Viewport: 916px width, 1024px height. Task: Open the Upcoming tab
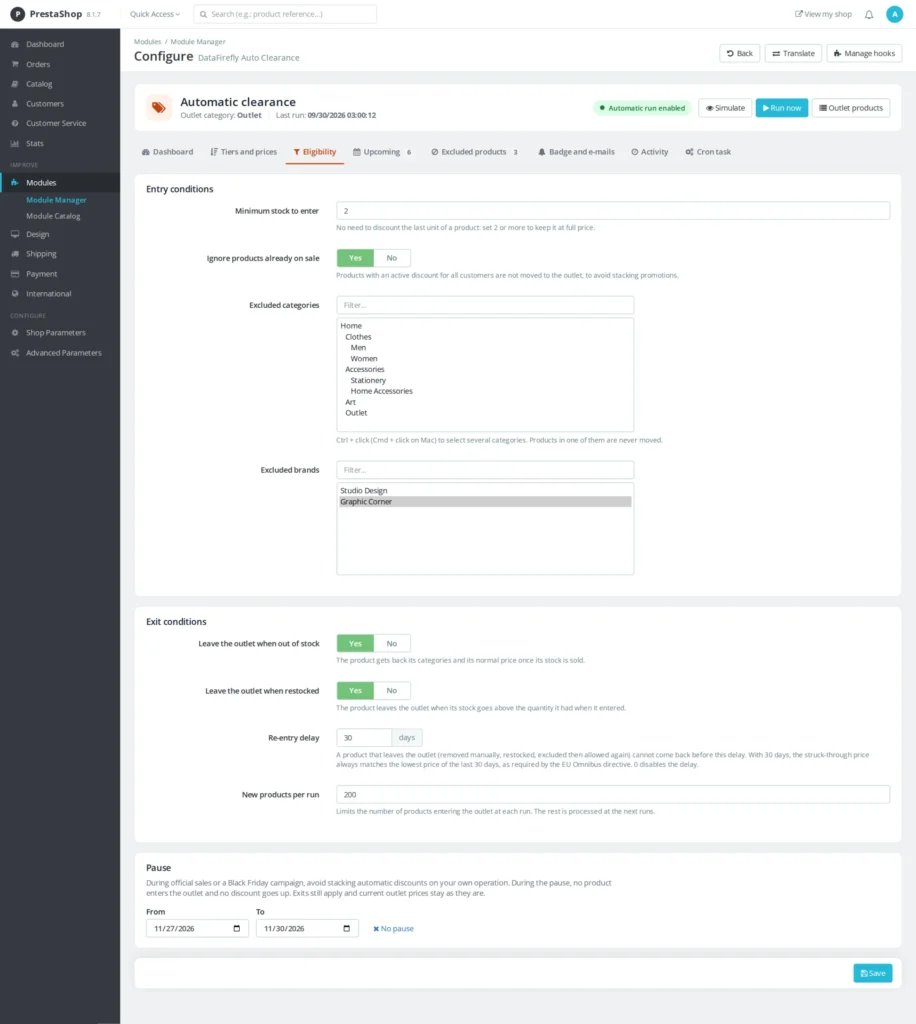point(383,152)
